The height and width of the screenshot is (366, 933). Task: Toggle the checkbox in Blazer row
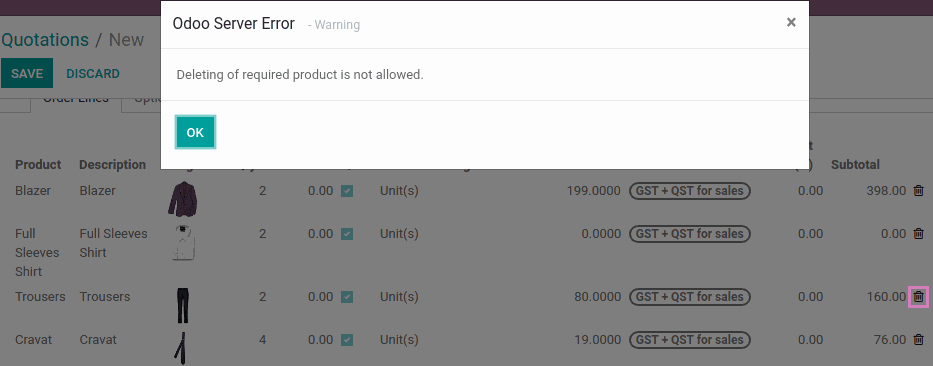point(347,191)
